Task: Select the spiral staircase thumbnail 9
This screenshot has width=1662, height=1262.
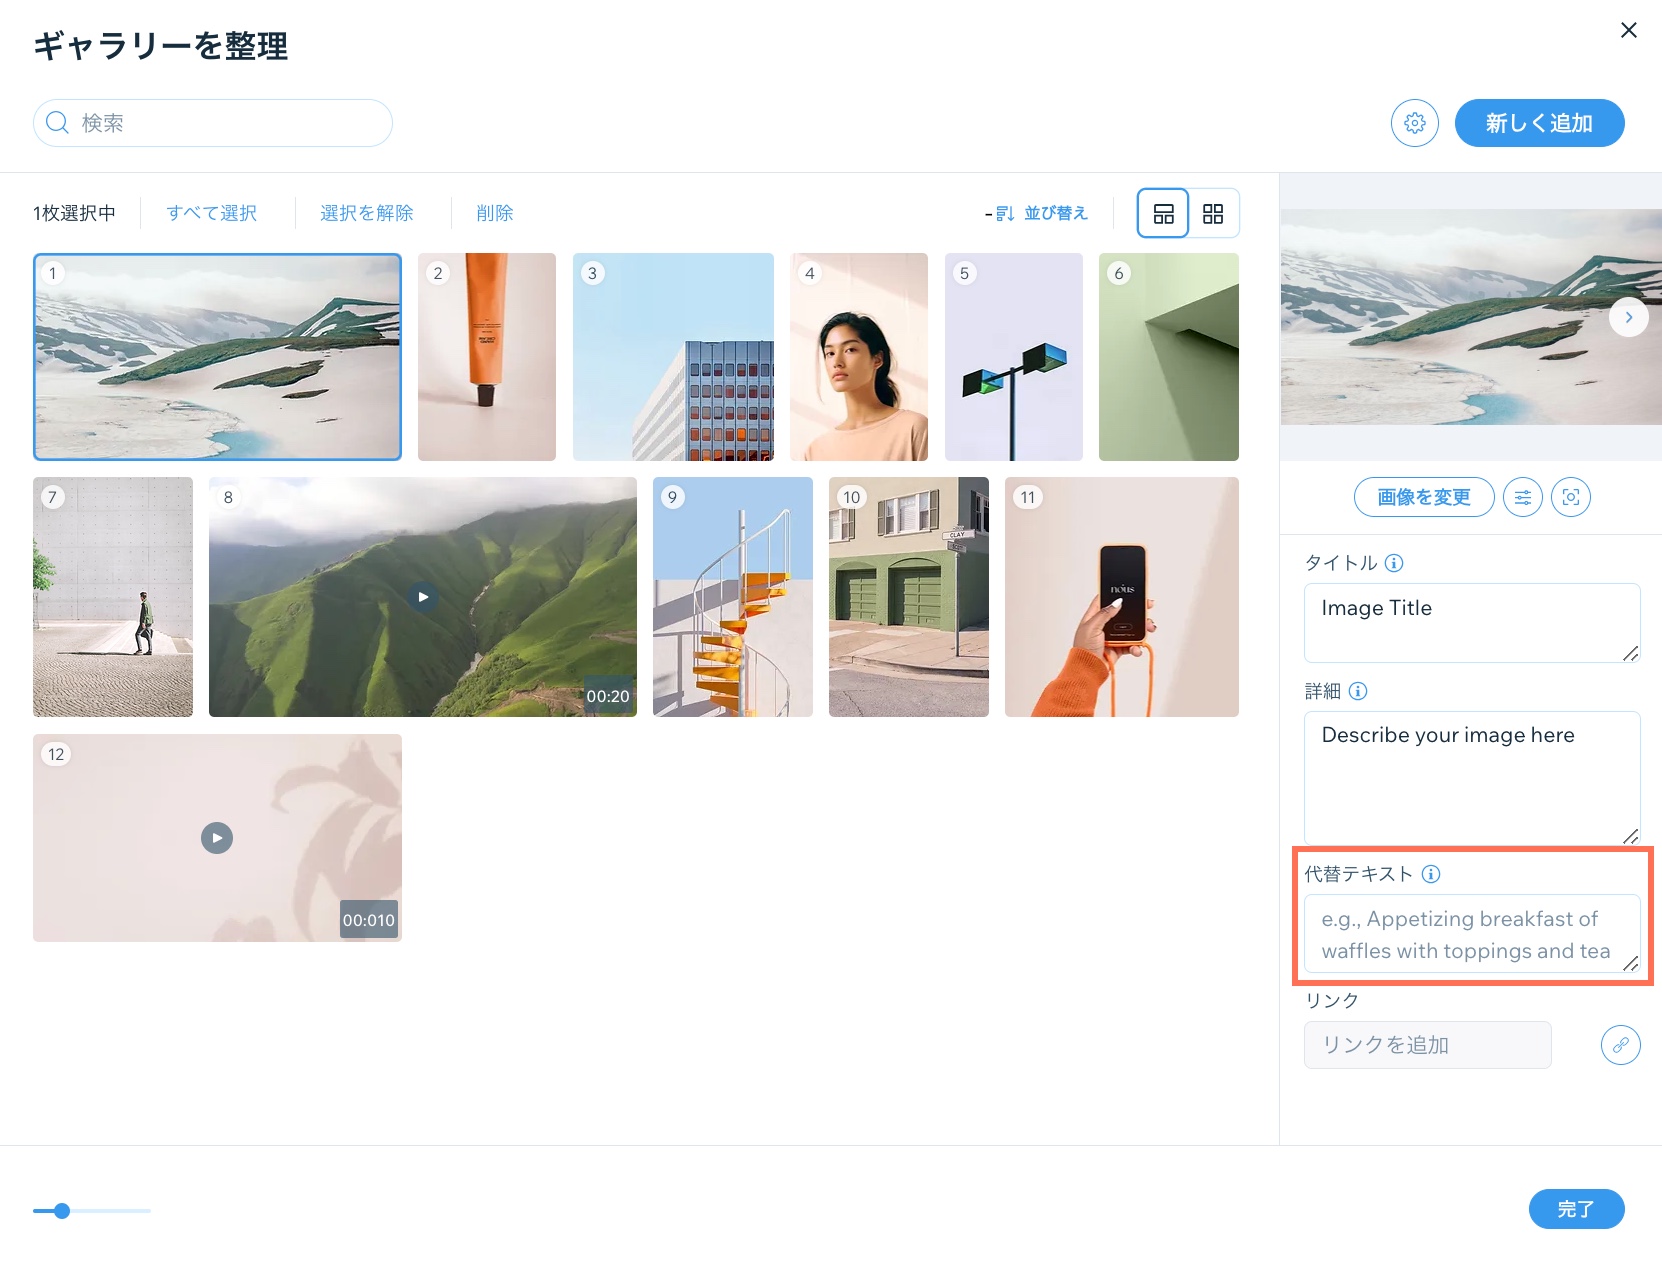Action: (733, 597)
